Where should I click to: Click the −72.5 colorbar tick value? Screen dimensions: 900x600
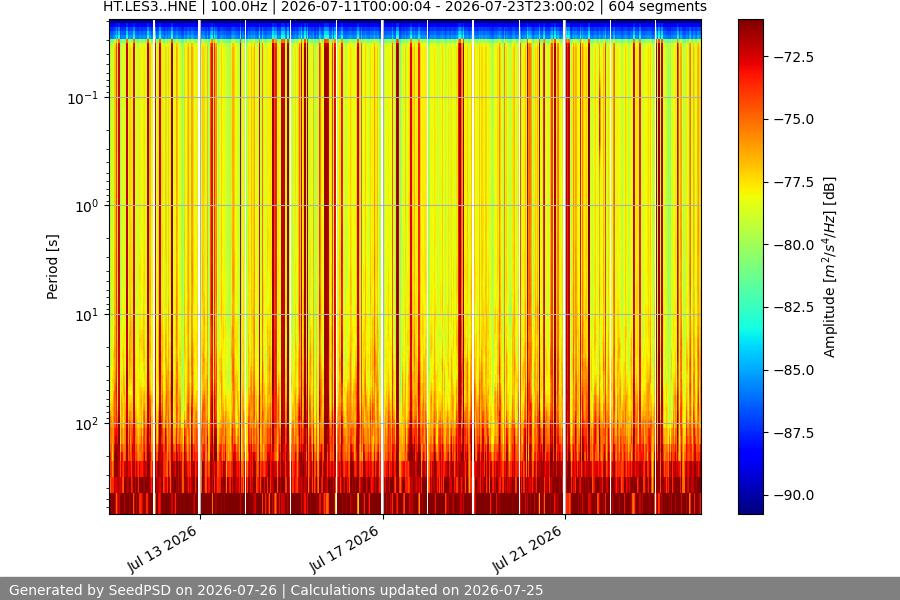[793, 57]
